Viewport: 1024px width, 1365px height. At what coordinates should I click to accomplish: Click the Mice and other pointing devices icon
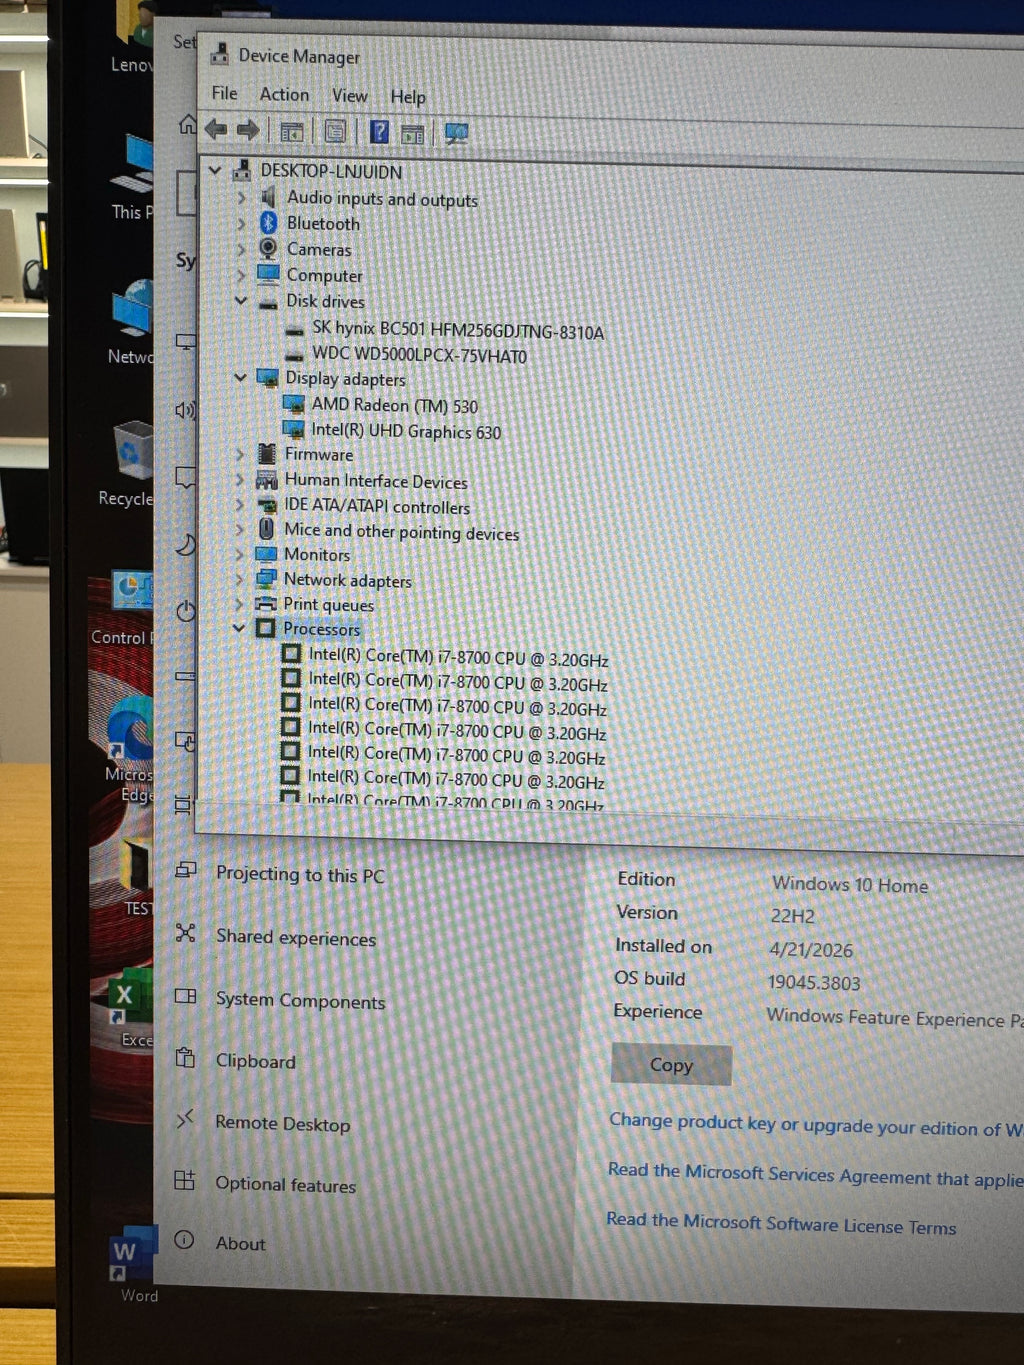pos(266,529)
